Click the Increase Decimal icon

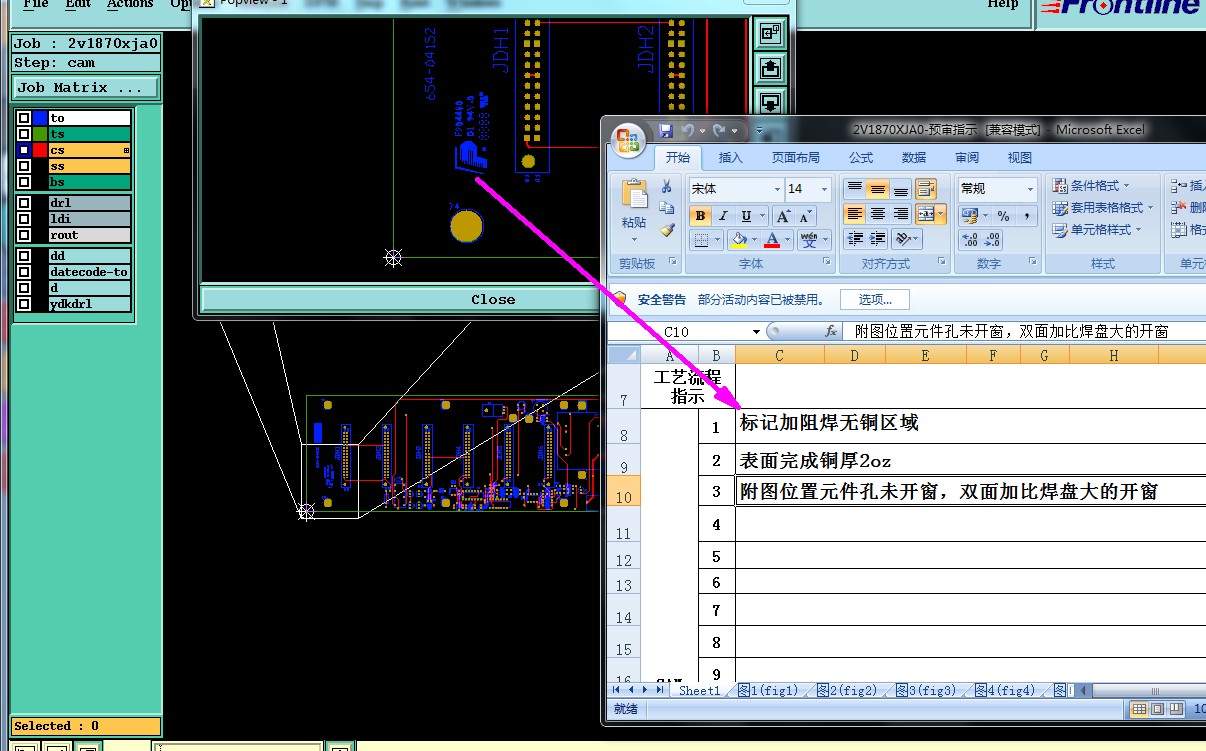(968, 240)
